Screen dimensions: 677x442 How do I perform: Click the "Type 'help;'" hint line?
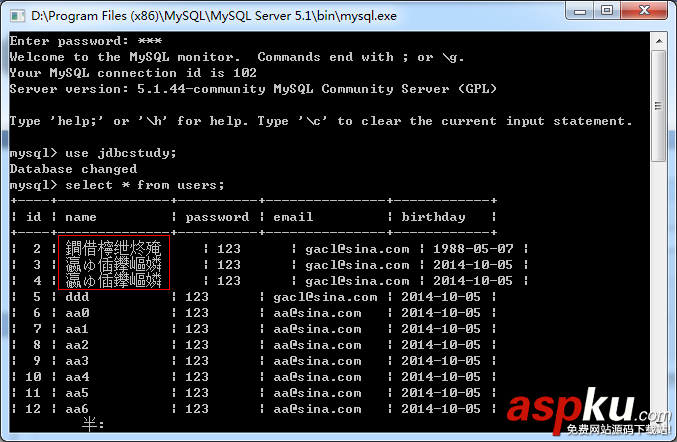click(x=321, y=121)
